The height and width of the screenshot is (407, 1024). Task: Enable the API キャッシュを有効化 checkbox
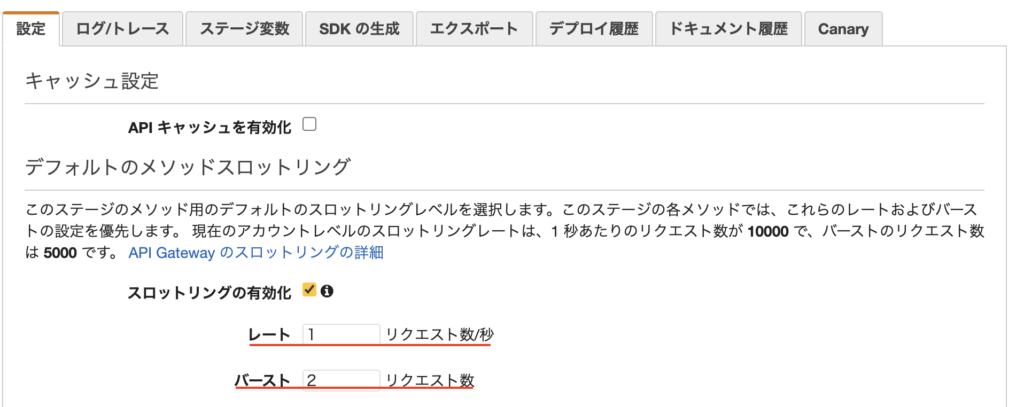click(309, 125)
